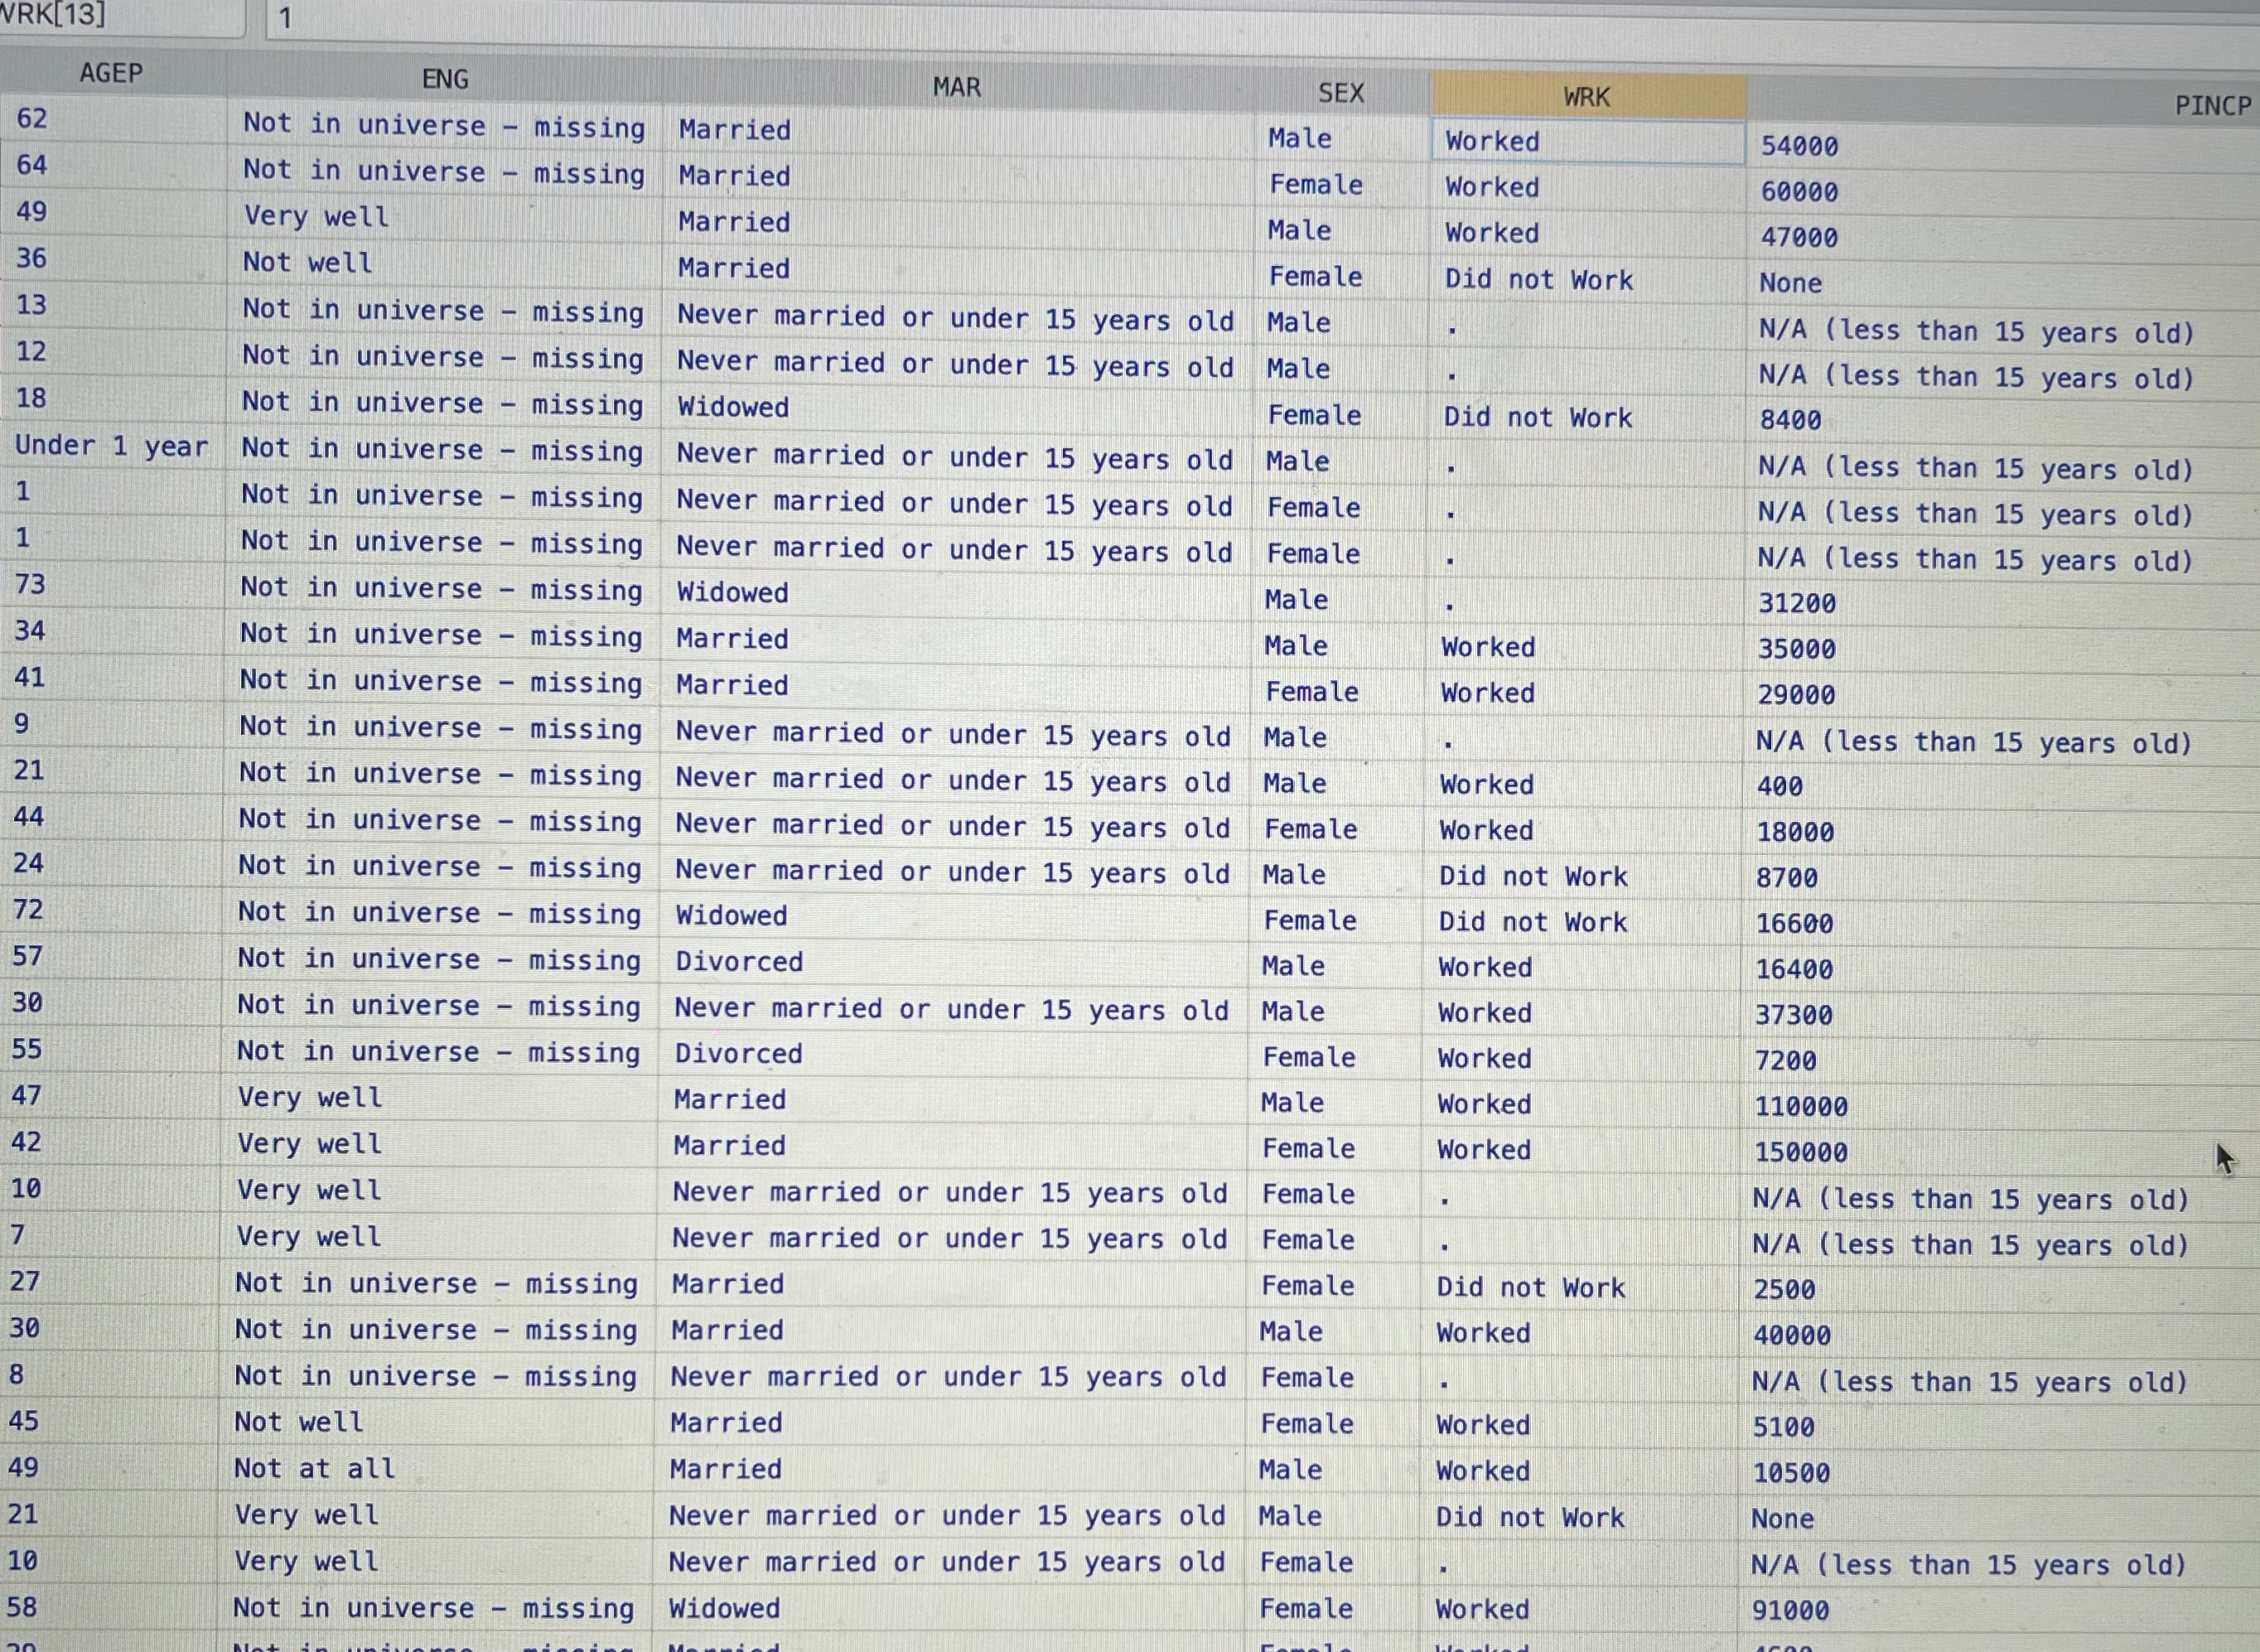Select the Widowed cell in age 18 row
Screen dimensions: 2260x1652
[x=733, y=407]
